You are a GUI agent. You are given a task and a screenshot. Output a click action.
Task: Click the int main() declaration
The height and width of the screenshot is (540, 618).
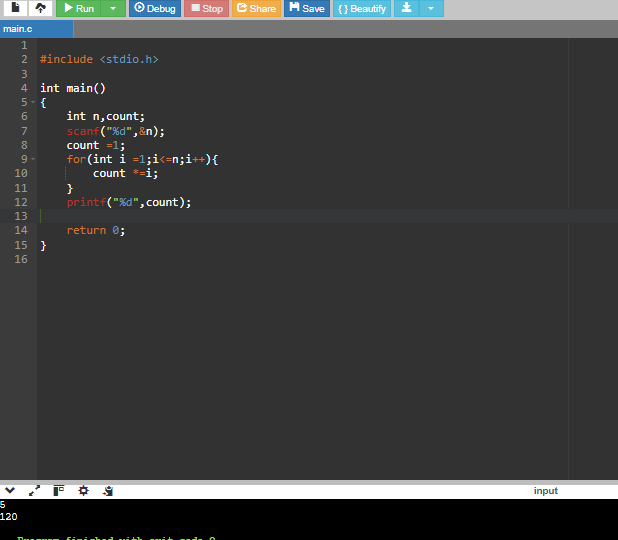[x=73, y=88]
